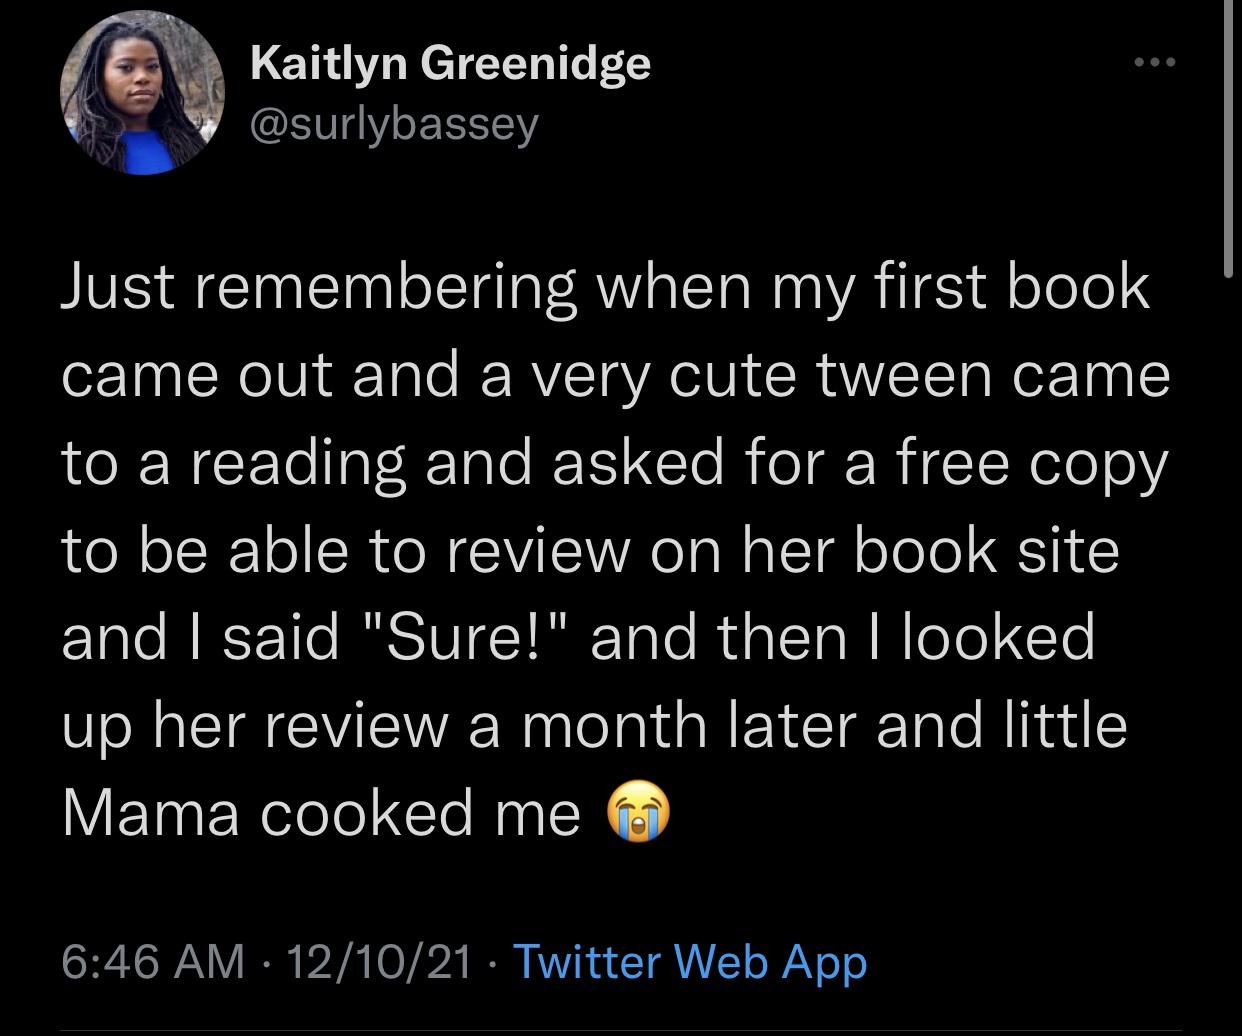Click the display name Kaitlyn Greenidge
The height and width of the screenshot is (1036, 1242).
pos(450,62)
